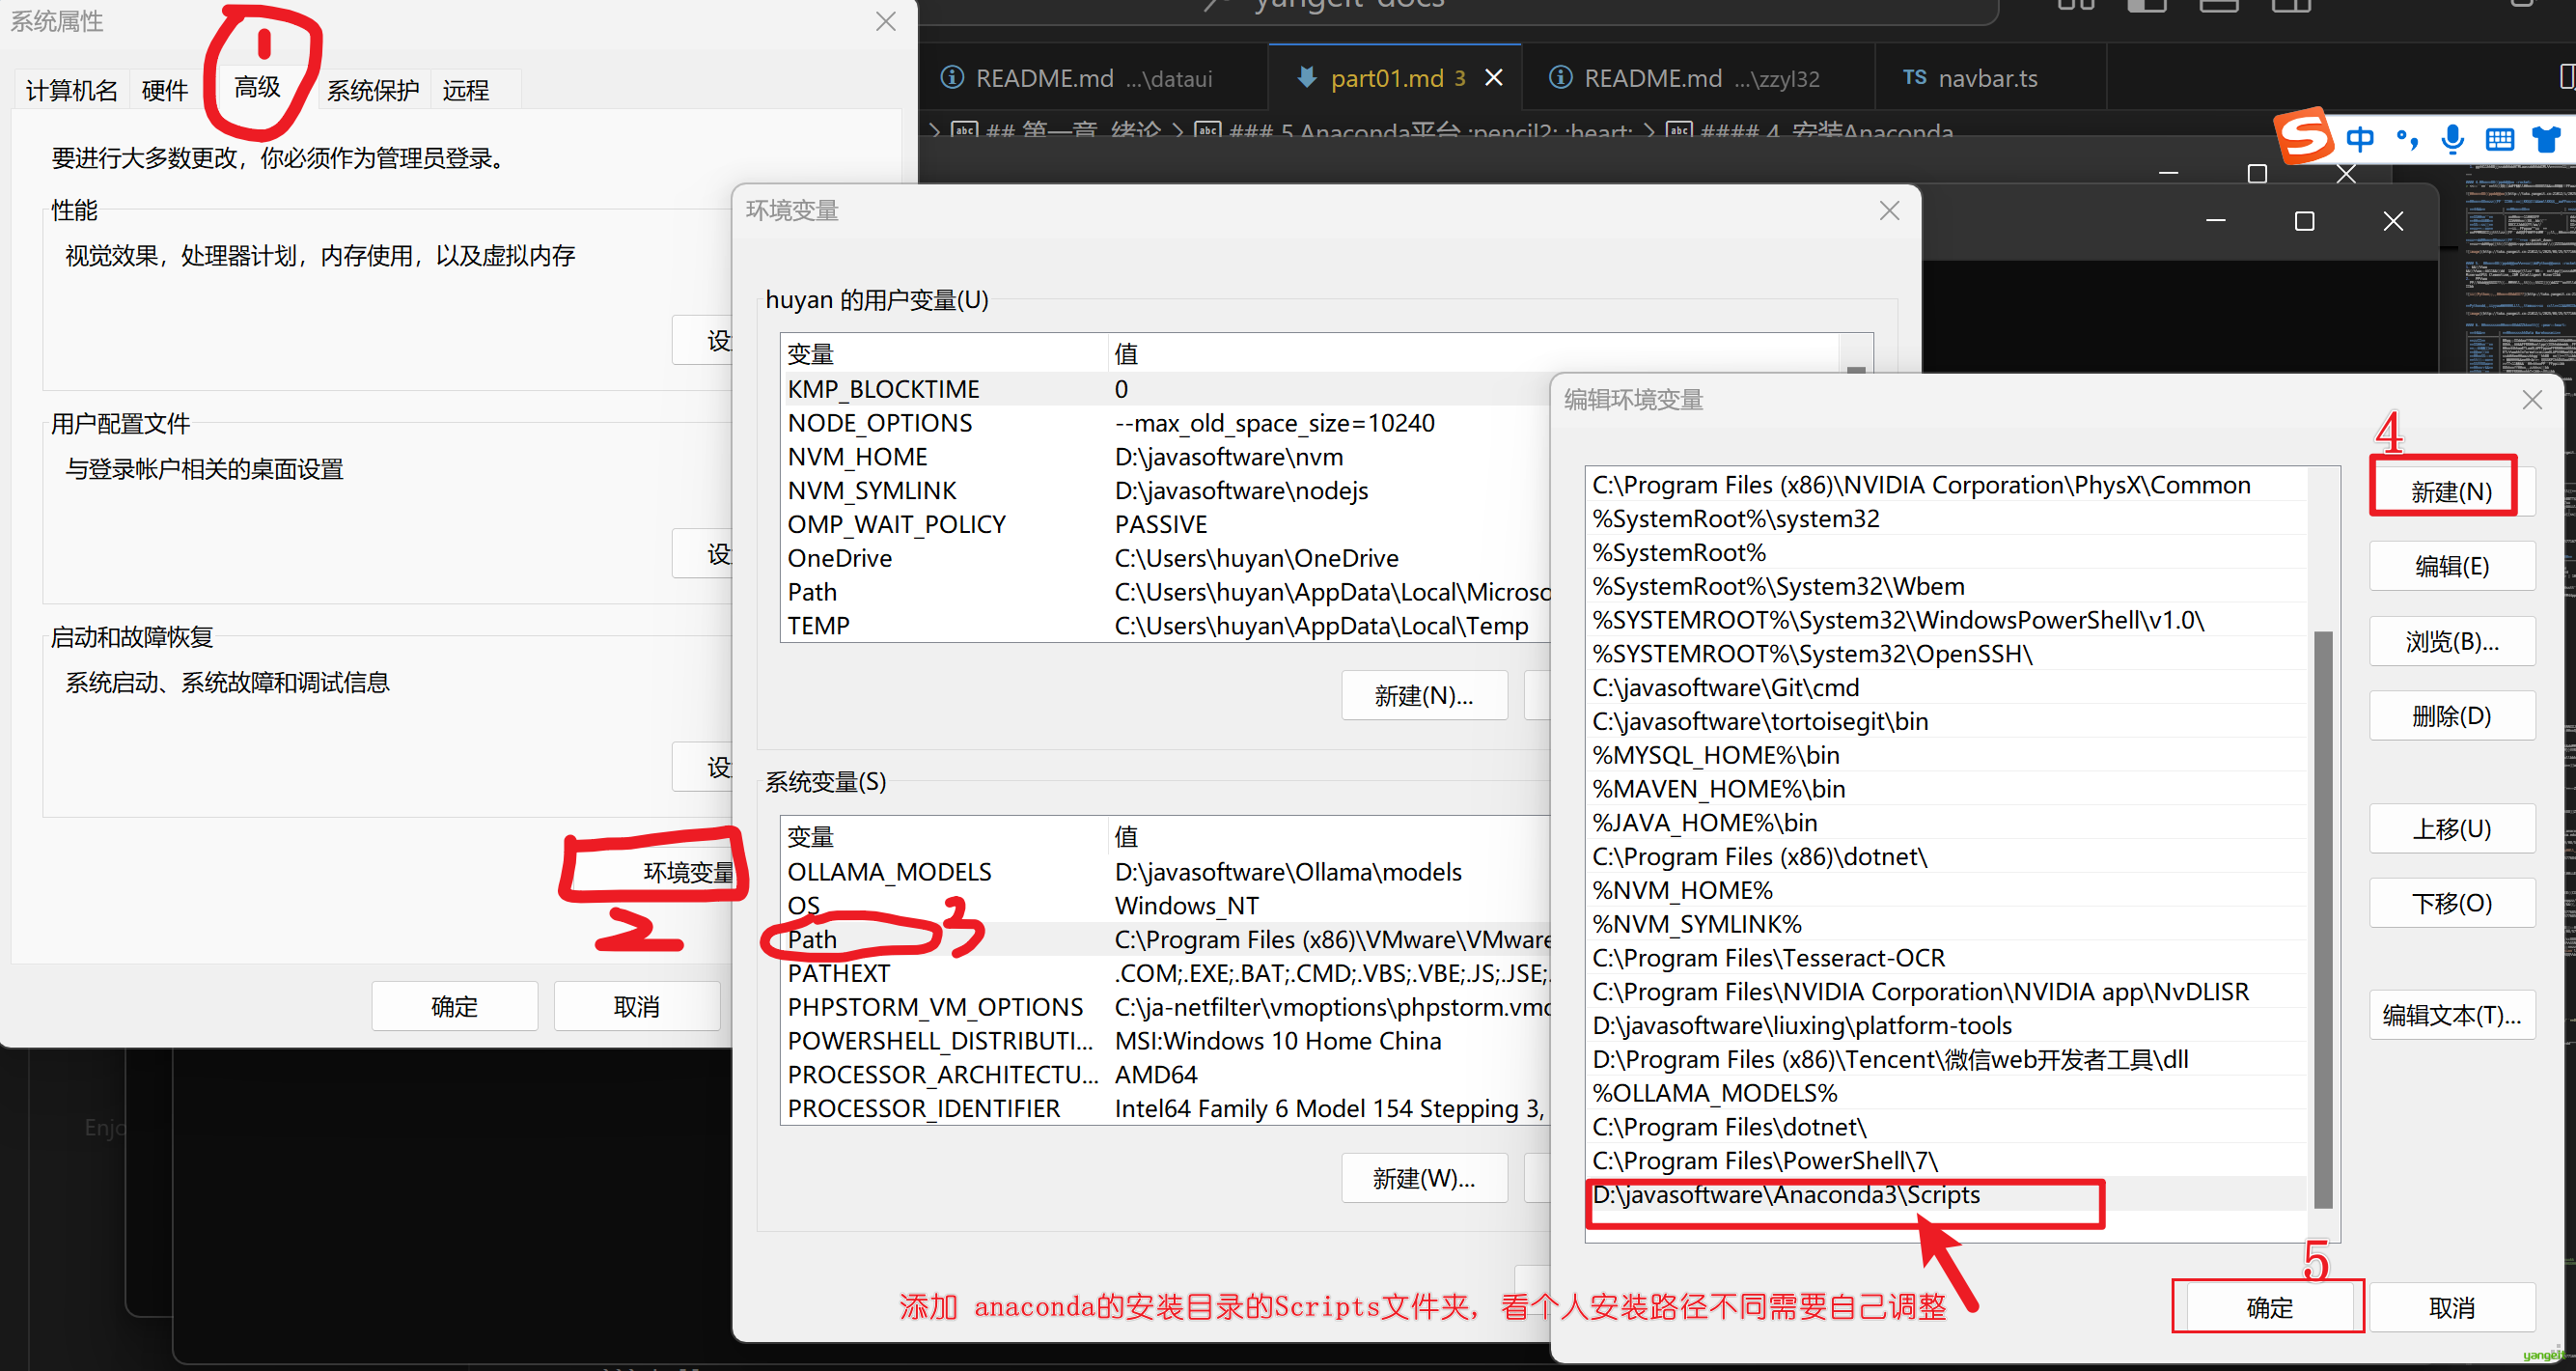Toggle Sogou Chinese/English input mode
This screenshot has height=1371, width=2576.
(x=2360, y=138)
